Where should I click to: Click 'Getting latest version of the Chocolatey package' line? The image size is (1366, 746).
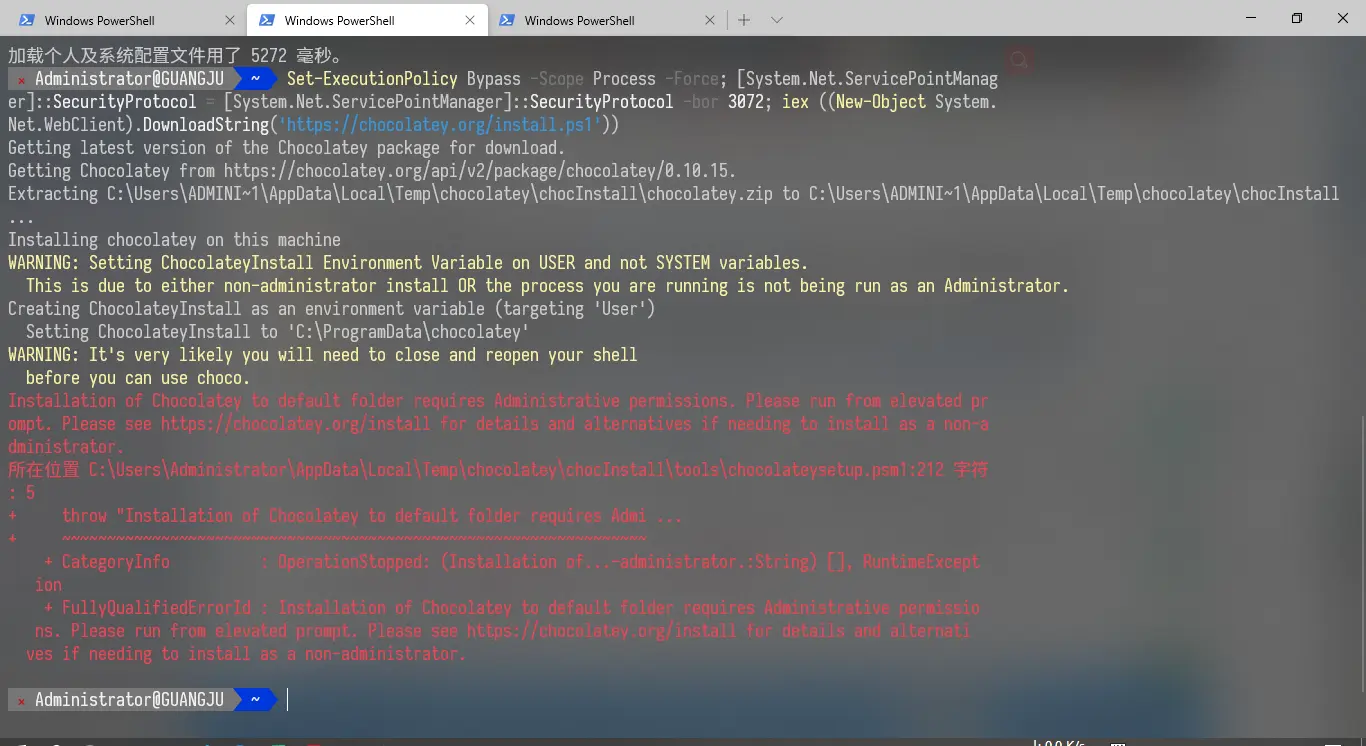[286, 148]
